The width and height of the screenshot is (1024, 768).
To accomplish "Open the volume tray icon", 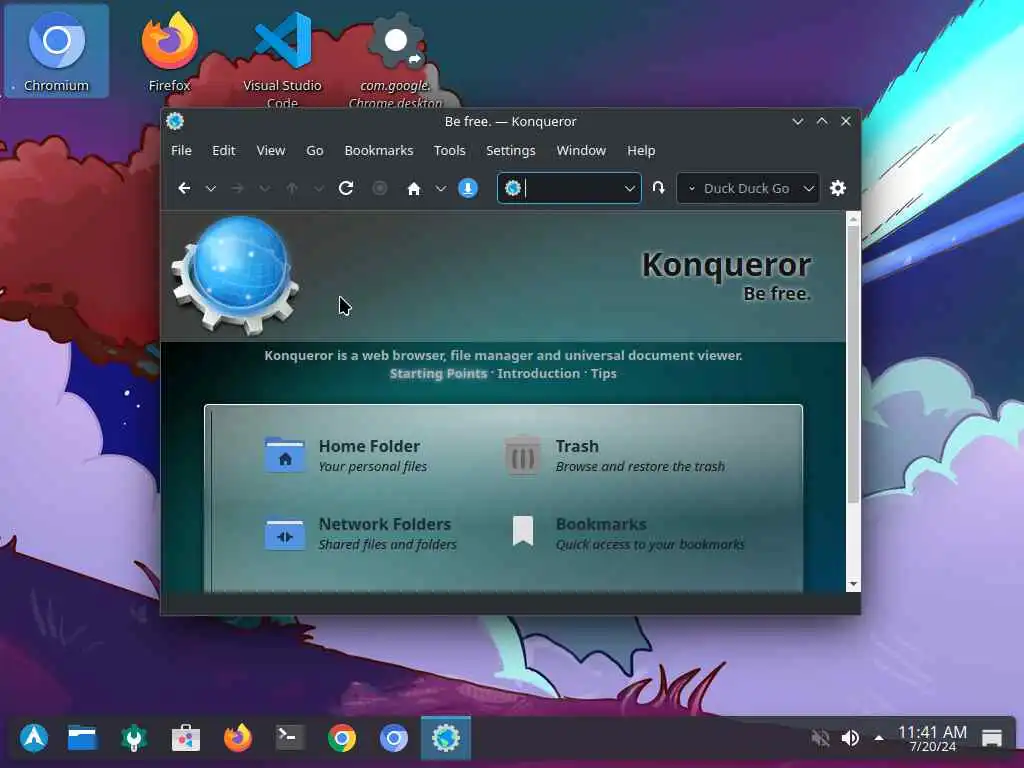I will click(x=850, y=738).
